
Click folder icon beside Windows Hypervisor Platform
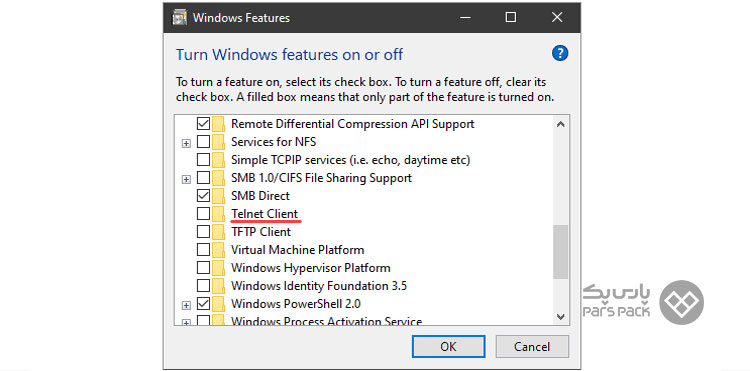coord(218,268)
